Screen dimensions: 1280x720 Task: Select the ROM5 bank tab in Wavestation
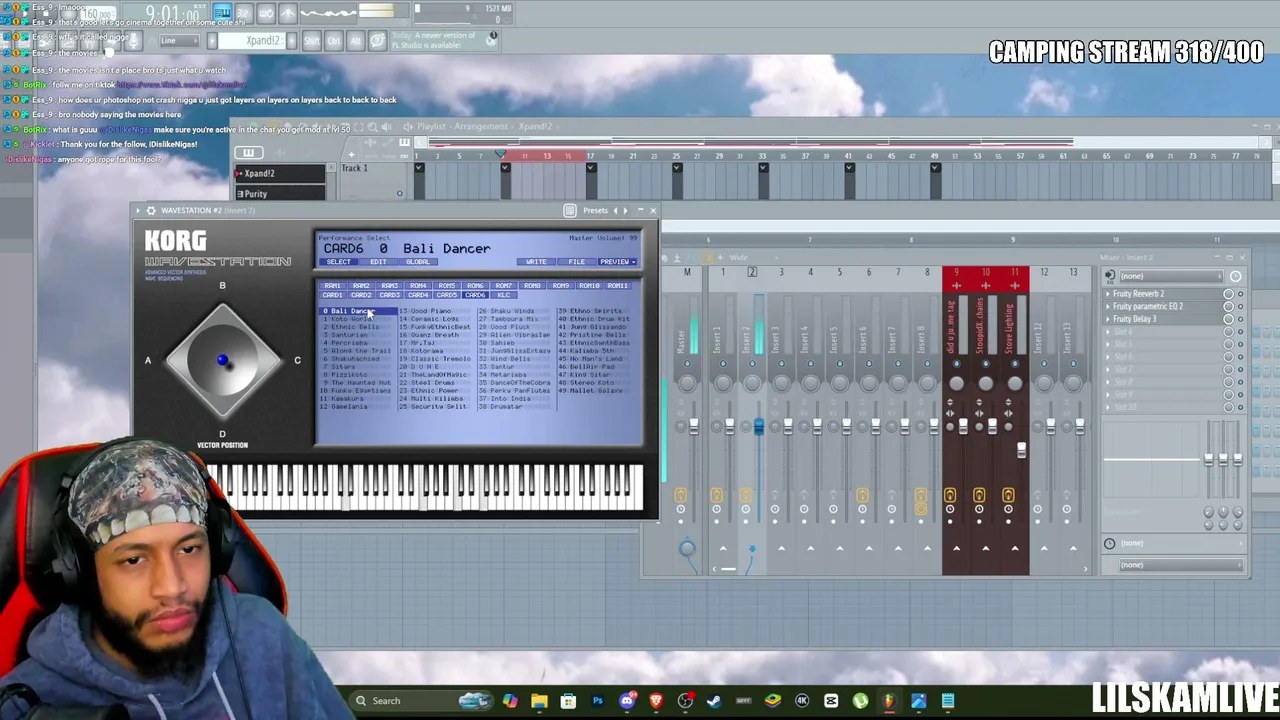[x=447, y=286]
